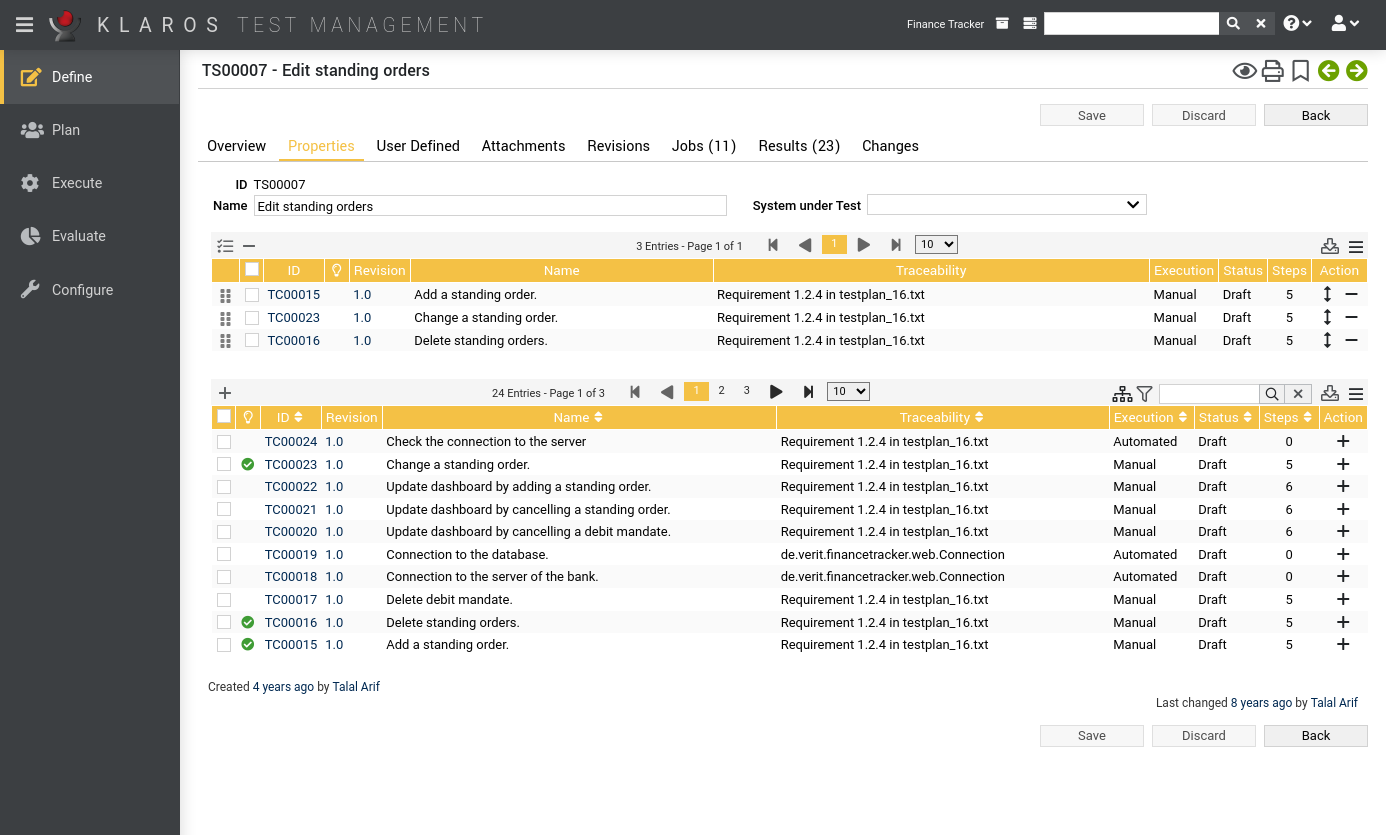Go to previous test suite green arrow

tap(1328, 71)
